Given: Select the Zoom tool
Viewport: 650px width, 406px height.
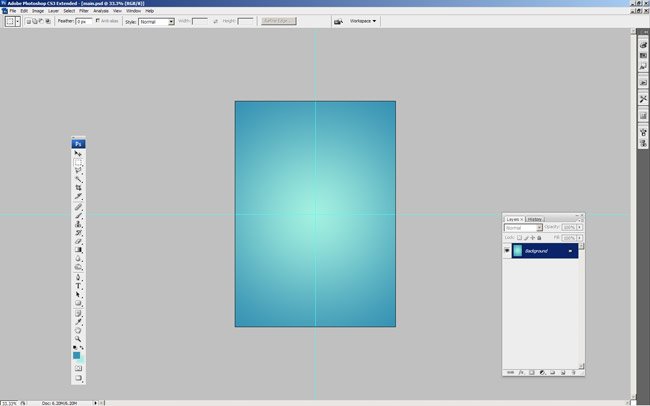Looking at the screenshot, I should point(78,339).
